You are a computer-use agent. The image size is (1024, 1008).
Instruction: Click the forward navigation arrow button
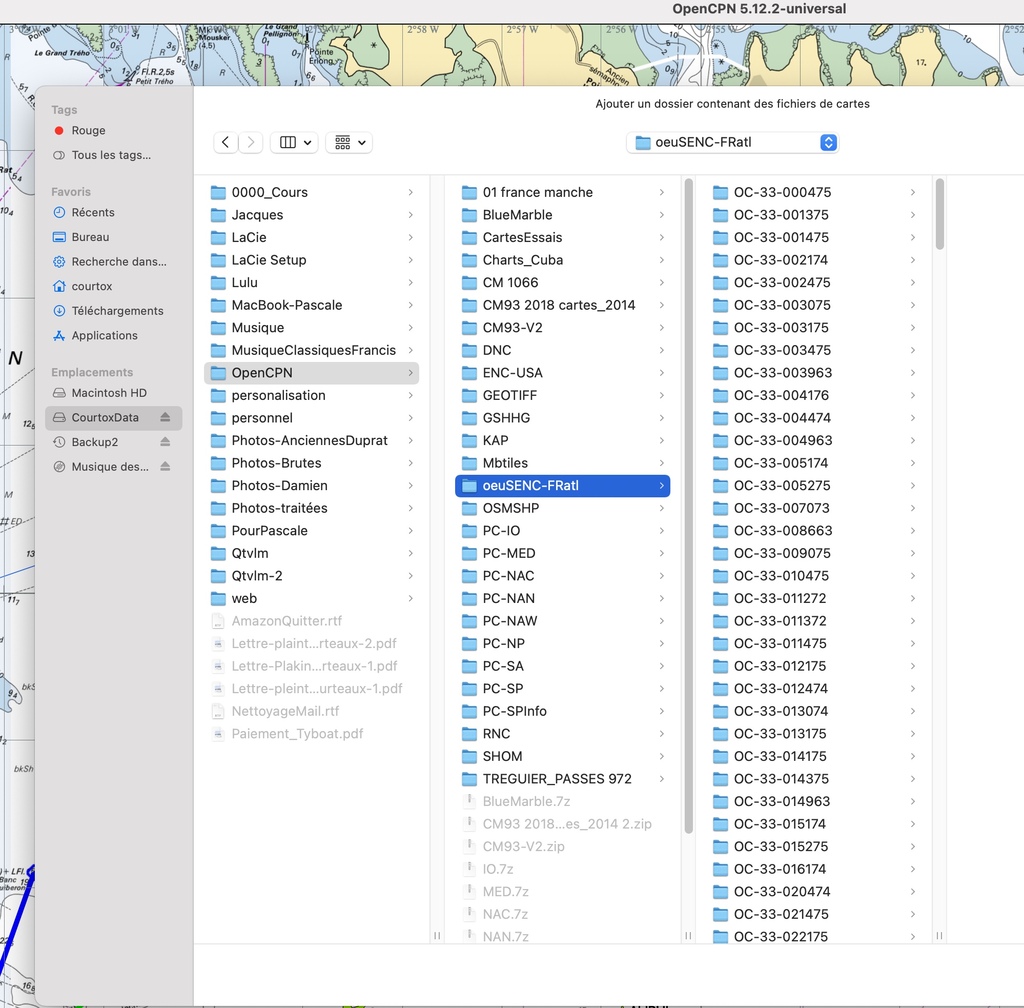252,143
